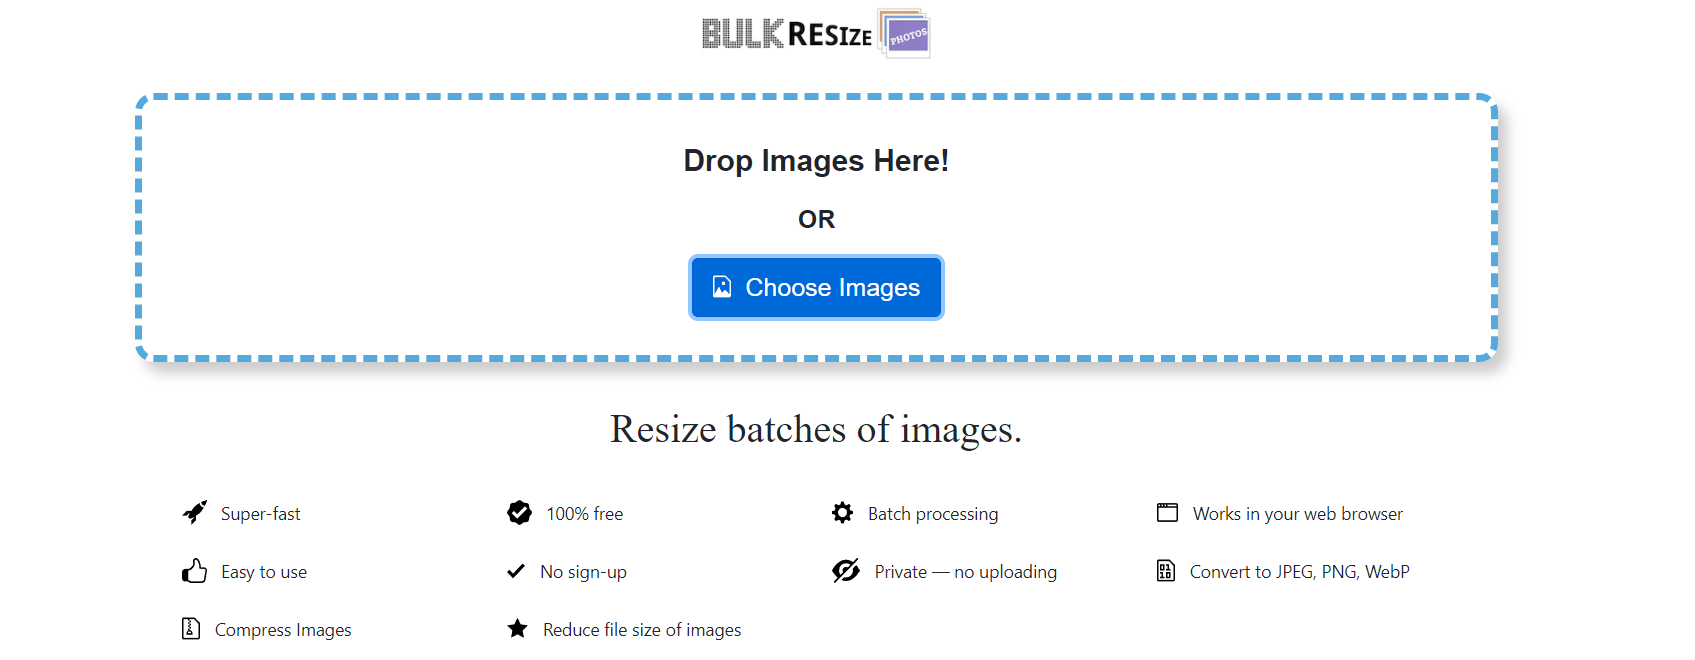This screenshot has width=1695, height=660.
Task: Click the crossed-eye icon near Private — no uploading
Action: tap(845, 571)
